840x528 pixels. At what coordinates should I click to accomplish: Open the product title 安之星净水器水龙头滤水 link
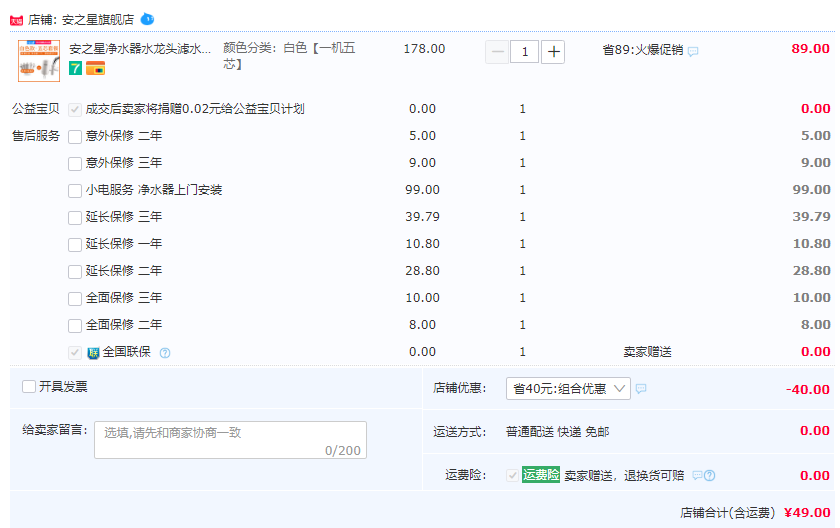tap(140, 49)
